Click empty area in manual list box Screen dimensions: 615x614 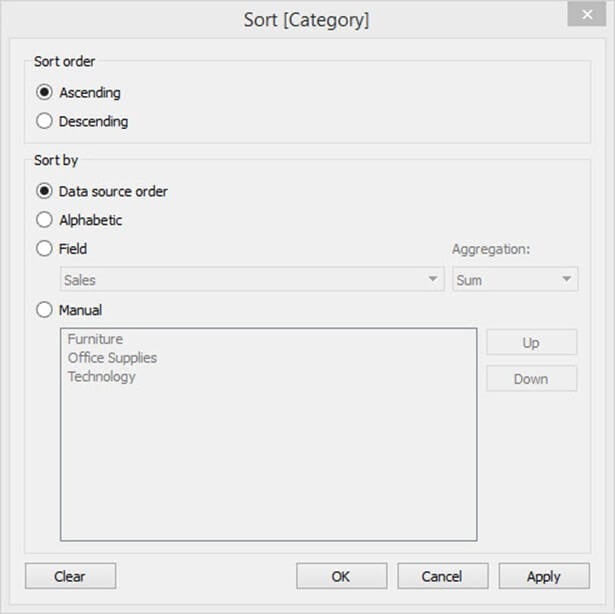tap(268, 470)
